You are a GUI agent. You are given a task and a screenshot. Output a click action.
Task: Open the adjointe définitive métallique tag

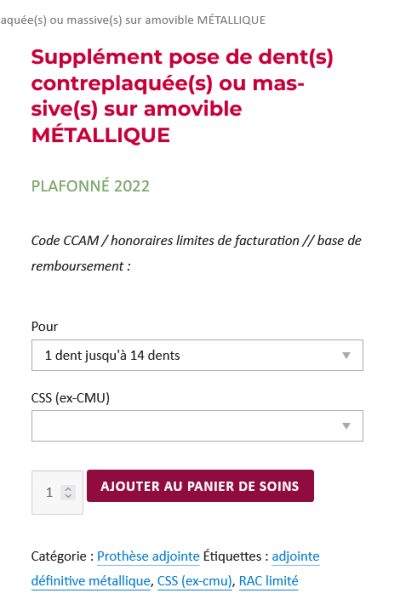click(x=175, y=568)
